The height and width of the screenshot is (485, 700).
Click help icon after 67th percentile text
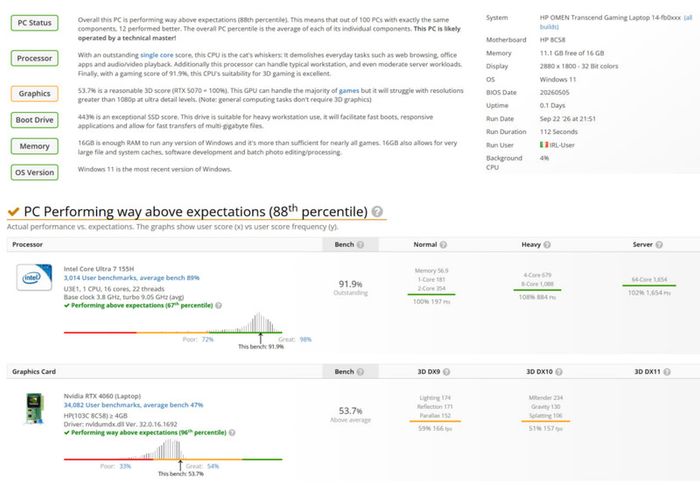(x=218, y=305)
